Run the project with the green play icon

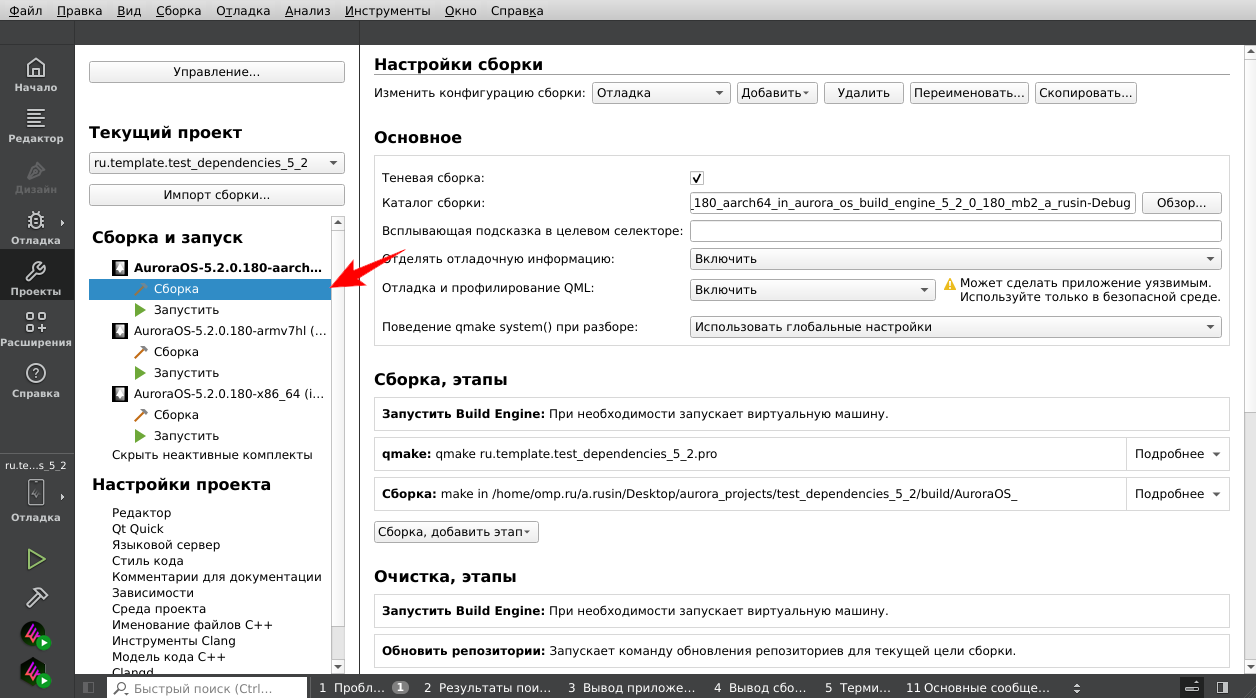click(x=36, y=559)
